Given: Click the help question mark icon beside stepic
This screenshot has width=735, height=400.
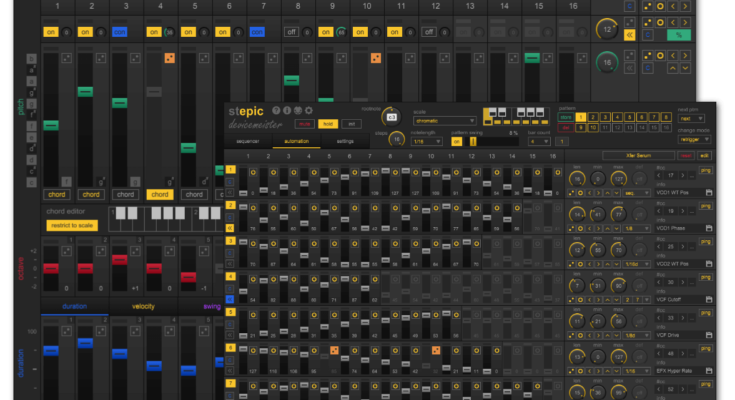Looking at the screenshot, I should point(276,110).
